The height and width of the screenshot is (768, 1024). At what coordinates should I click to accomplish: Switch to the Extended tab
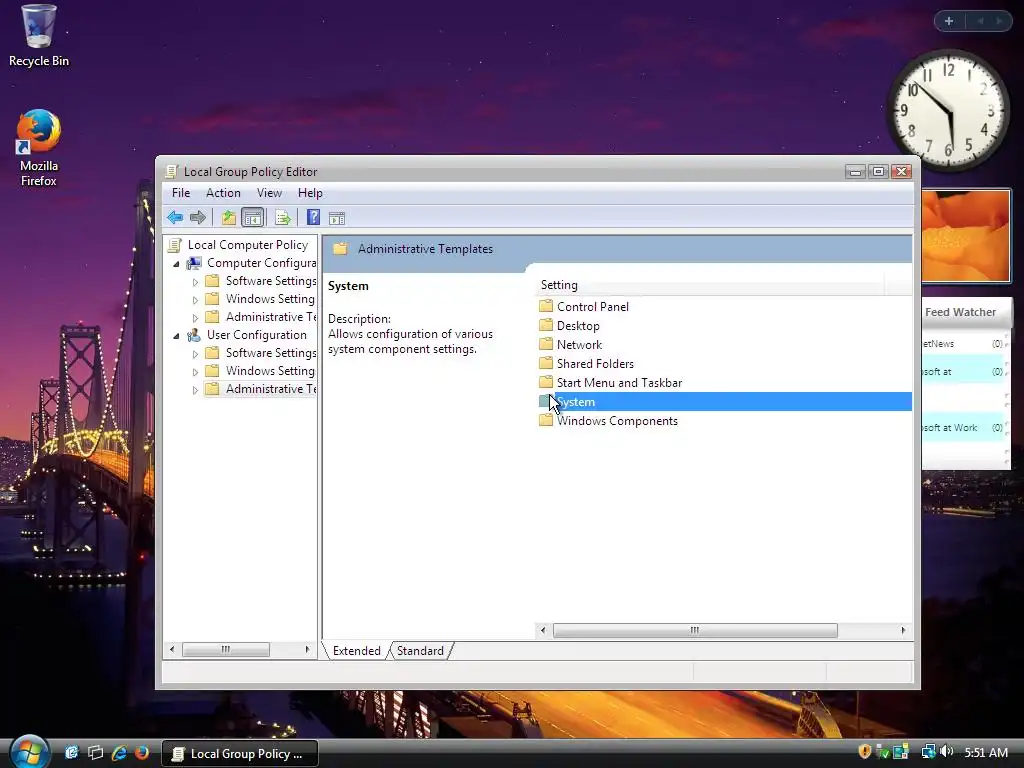[x=357, y=650]
